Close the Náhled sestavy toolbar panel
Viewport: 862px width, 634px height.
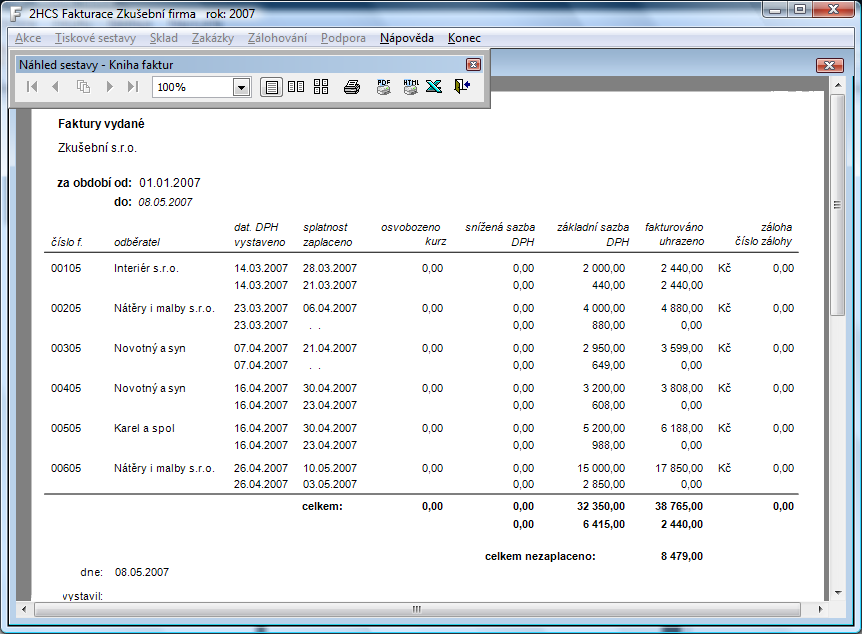point(474,64)
